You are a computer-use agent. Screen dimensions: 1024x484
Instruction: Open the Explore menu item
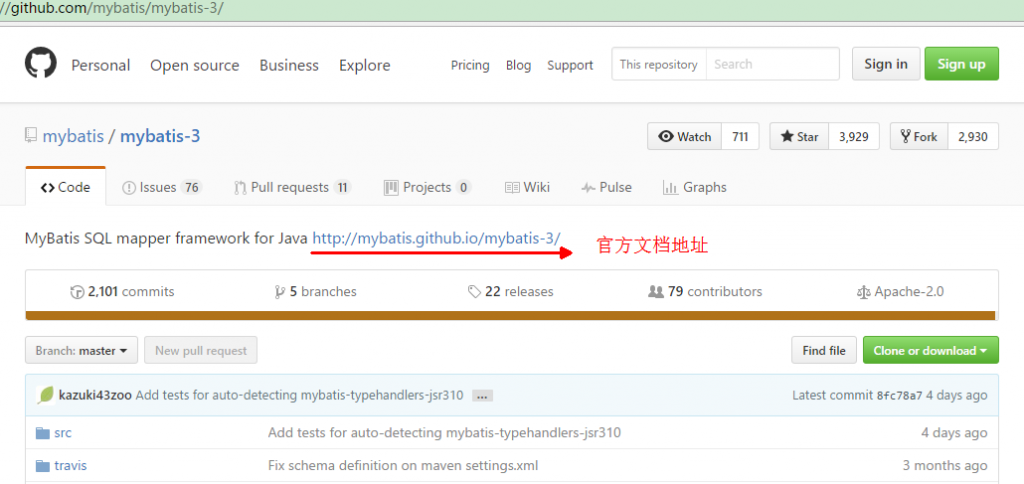pyautogui.click(x=364, y=65)
